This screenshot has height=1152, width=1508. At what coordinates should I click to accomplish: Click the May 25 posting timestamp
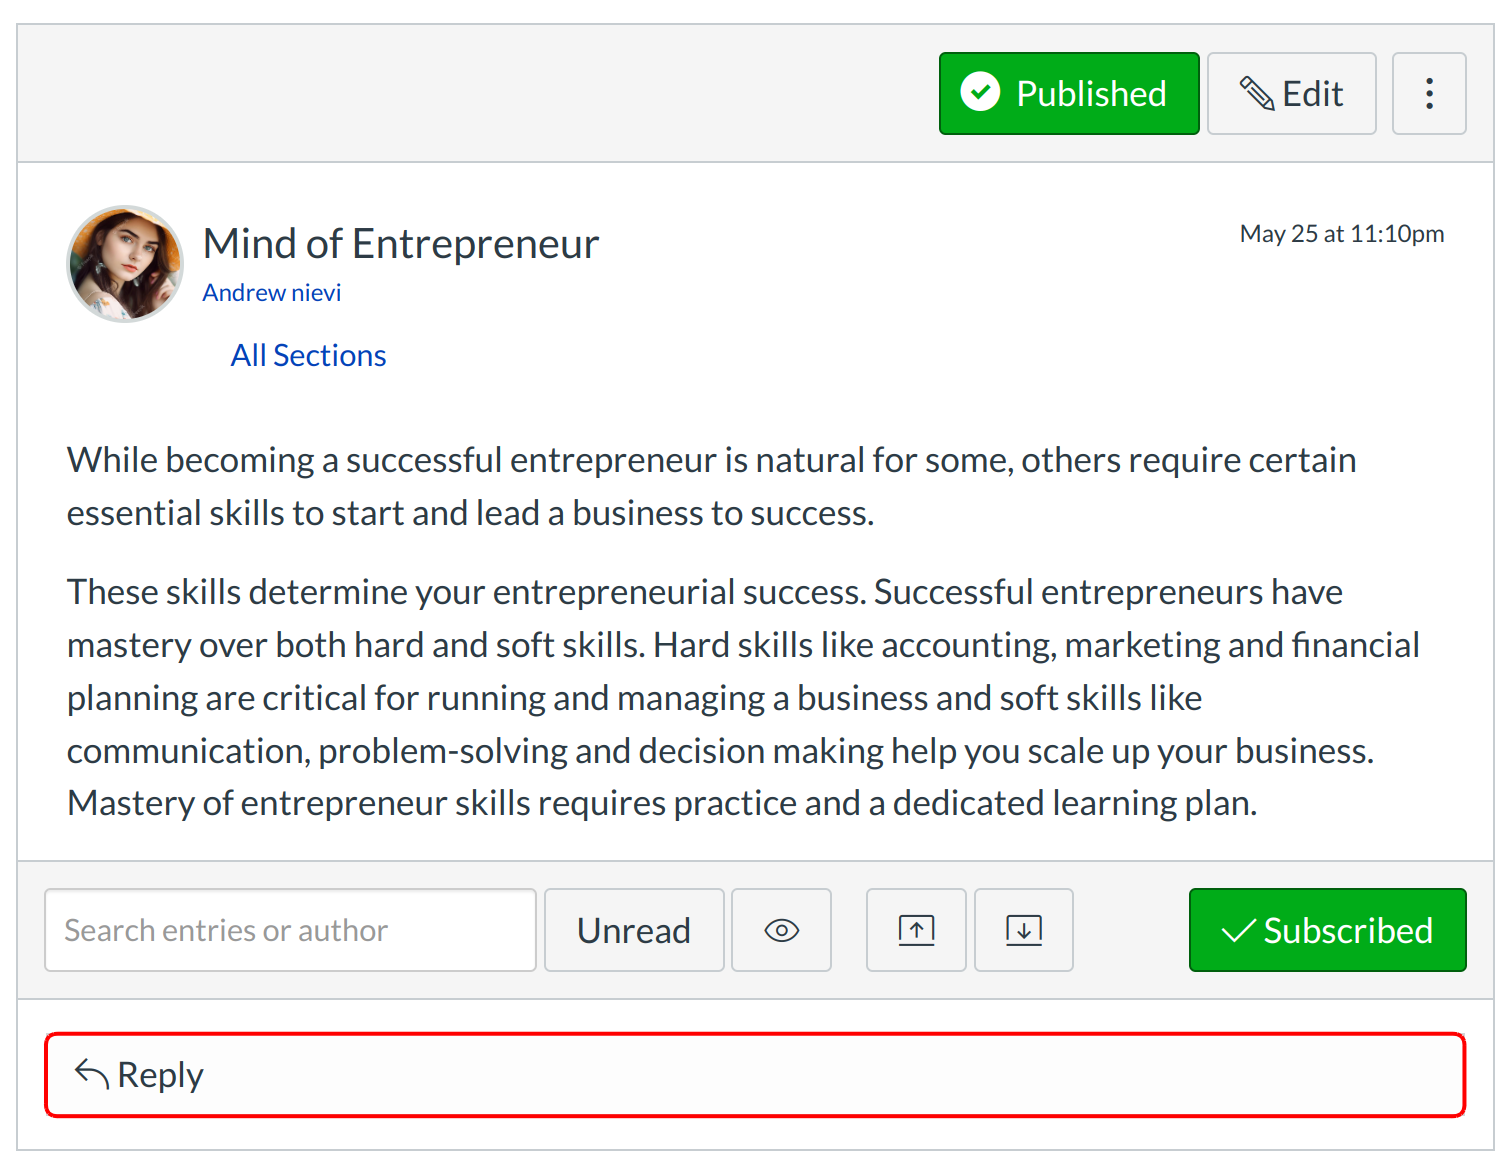(x=1341, y=234)
